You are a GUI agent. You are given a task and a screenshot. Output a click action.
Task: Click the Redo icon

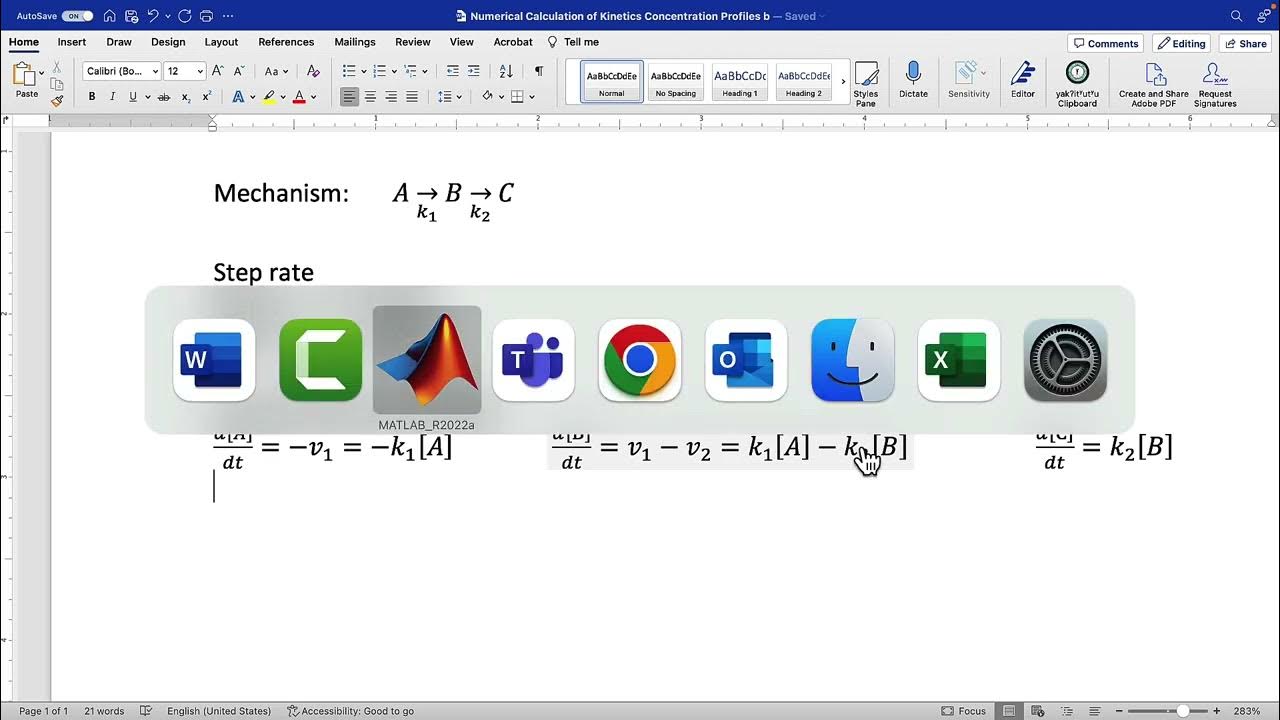pos(185,16)
